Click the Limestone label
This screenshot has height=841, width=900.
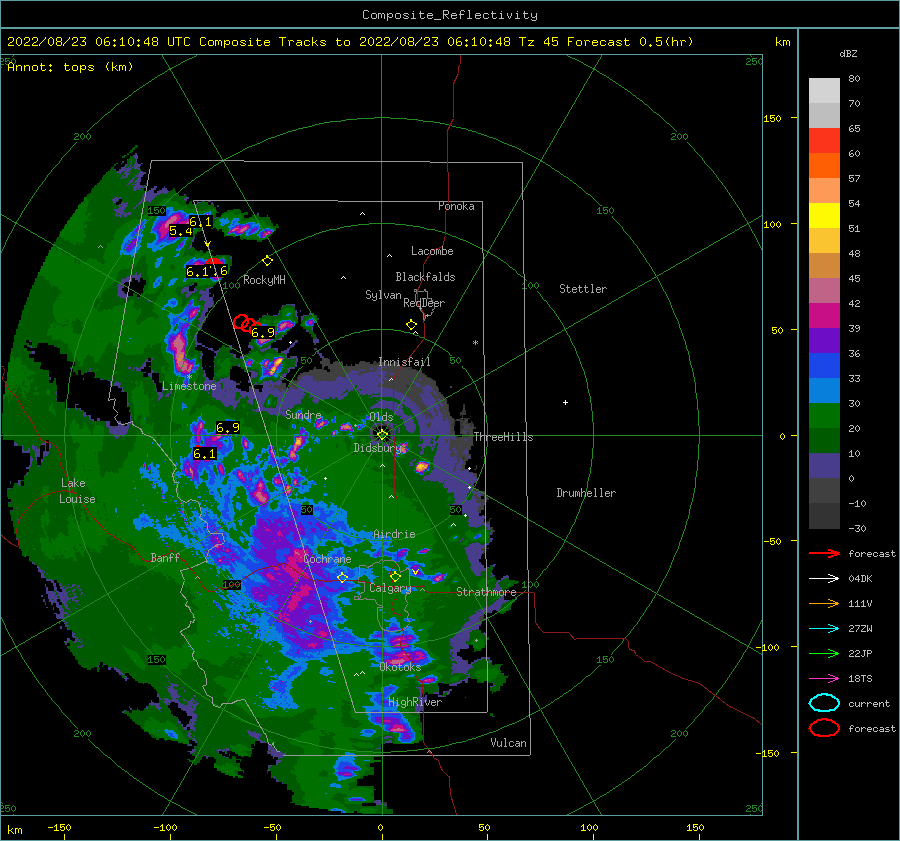pyautogui.click(x=189, y=386)
